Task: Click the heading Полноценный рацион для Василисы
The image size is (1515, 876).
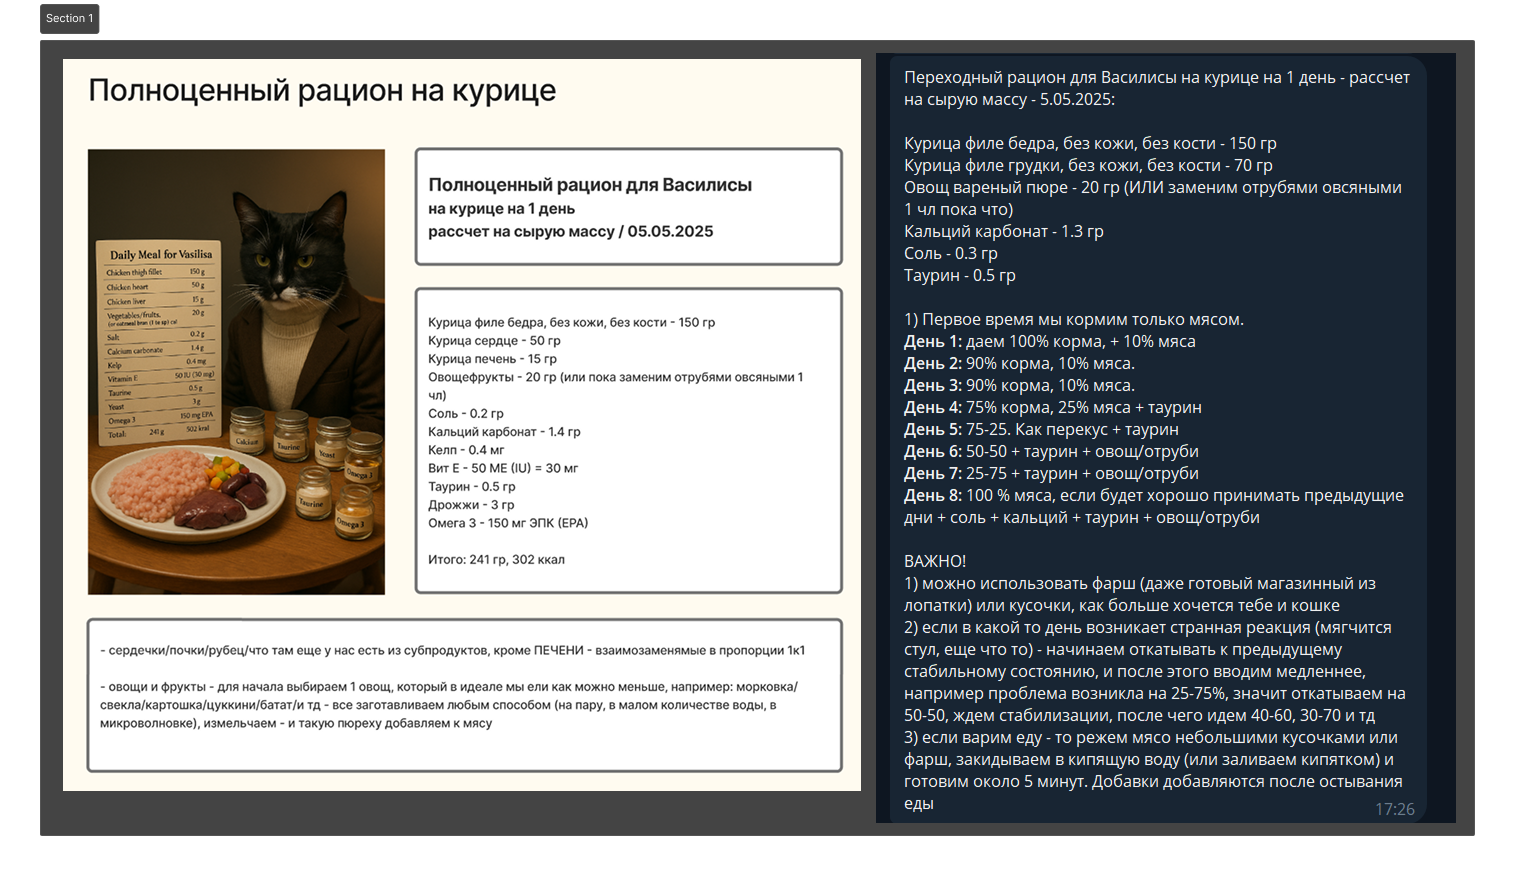Action: tap(590, 185)
